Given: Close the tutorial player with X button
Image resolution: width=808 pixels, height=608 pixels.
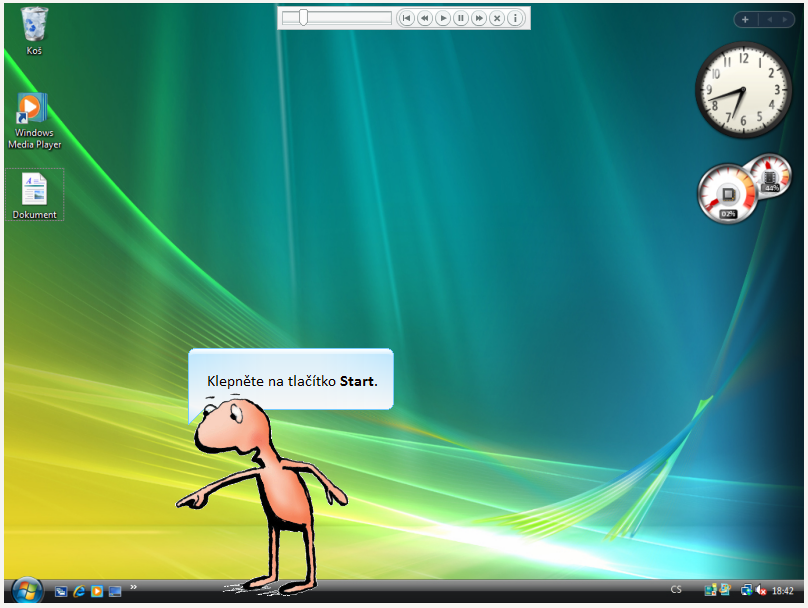Looking at the screenshot, I should coord(497,18).
